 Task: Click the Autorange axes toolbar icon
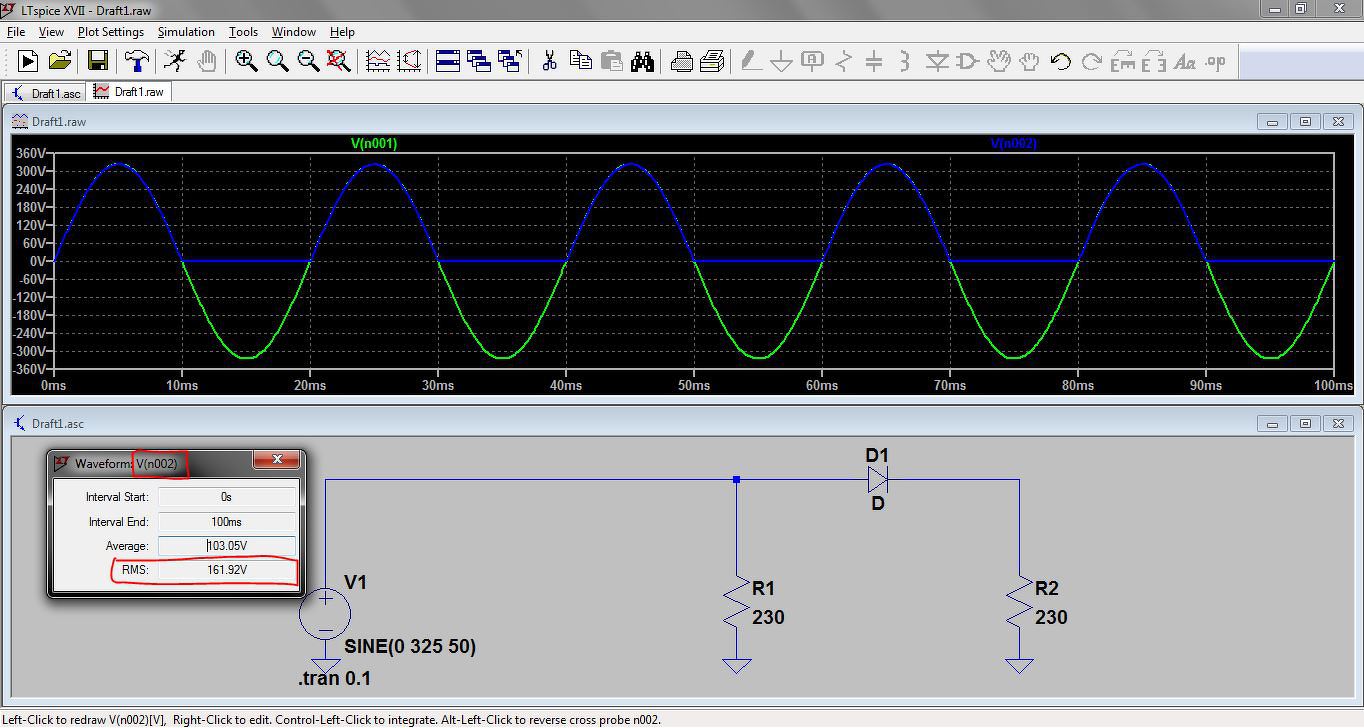coord(409,62)
